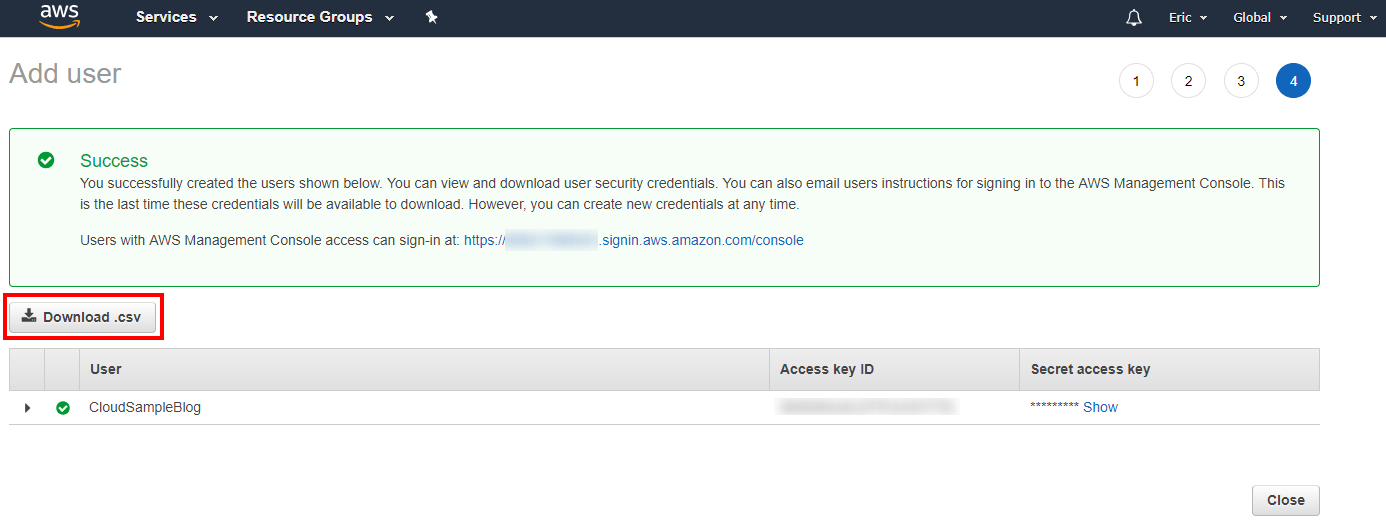Download the credentials .csv file
Viewport: 1386px width, 524px height.
click(x=83, y=317)
